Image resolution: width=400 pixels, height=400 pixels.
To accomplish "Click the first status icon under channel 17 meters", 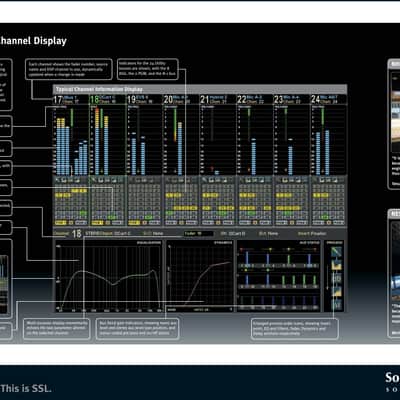I will tap(58, 180).
